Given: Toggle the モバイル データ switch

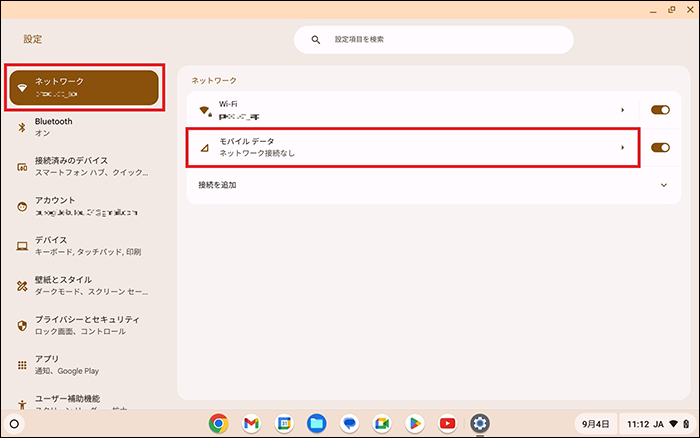Looking at the screenshot, I should [x=660, y=147].
